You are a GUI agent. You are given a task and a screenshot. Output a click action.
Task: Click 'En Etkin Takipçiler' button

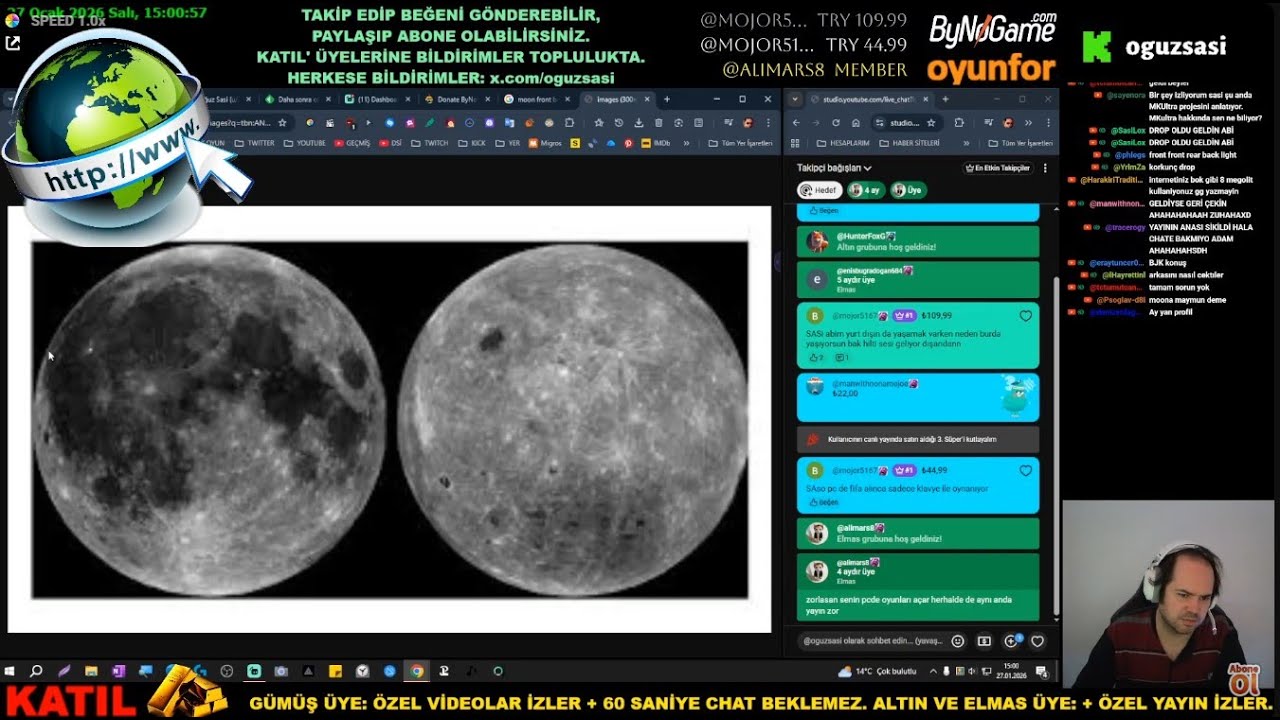[998, 168]
